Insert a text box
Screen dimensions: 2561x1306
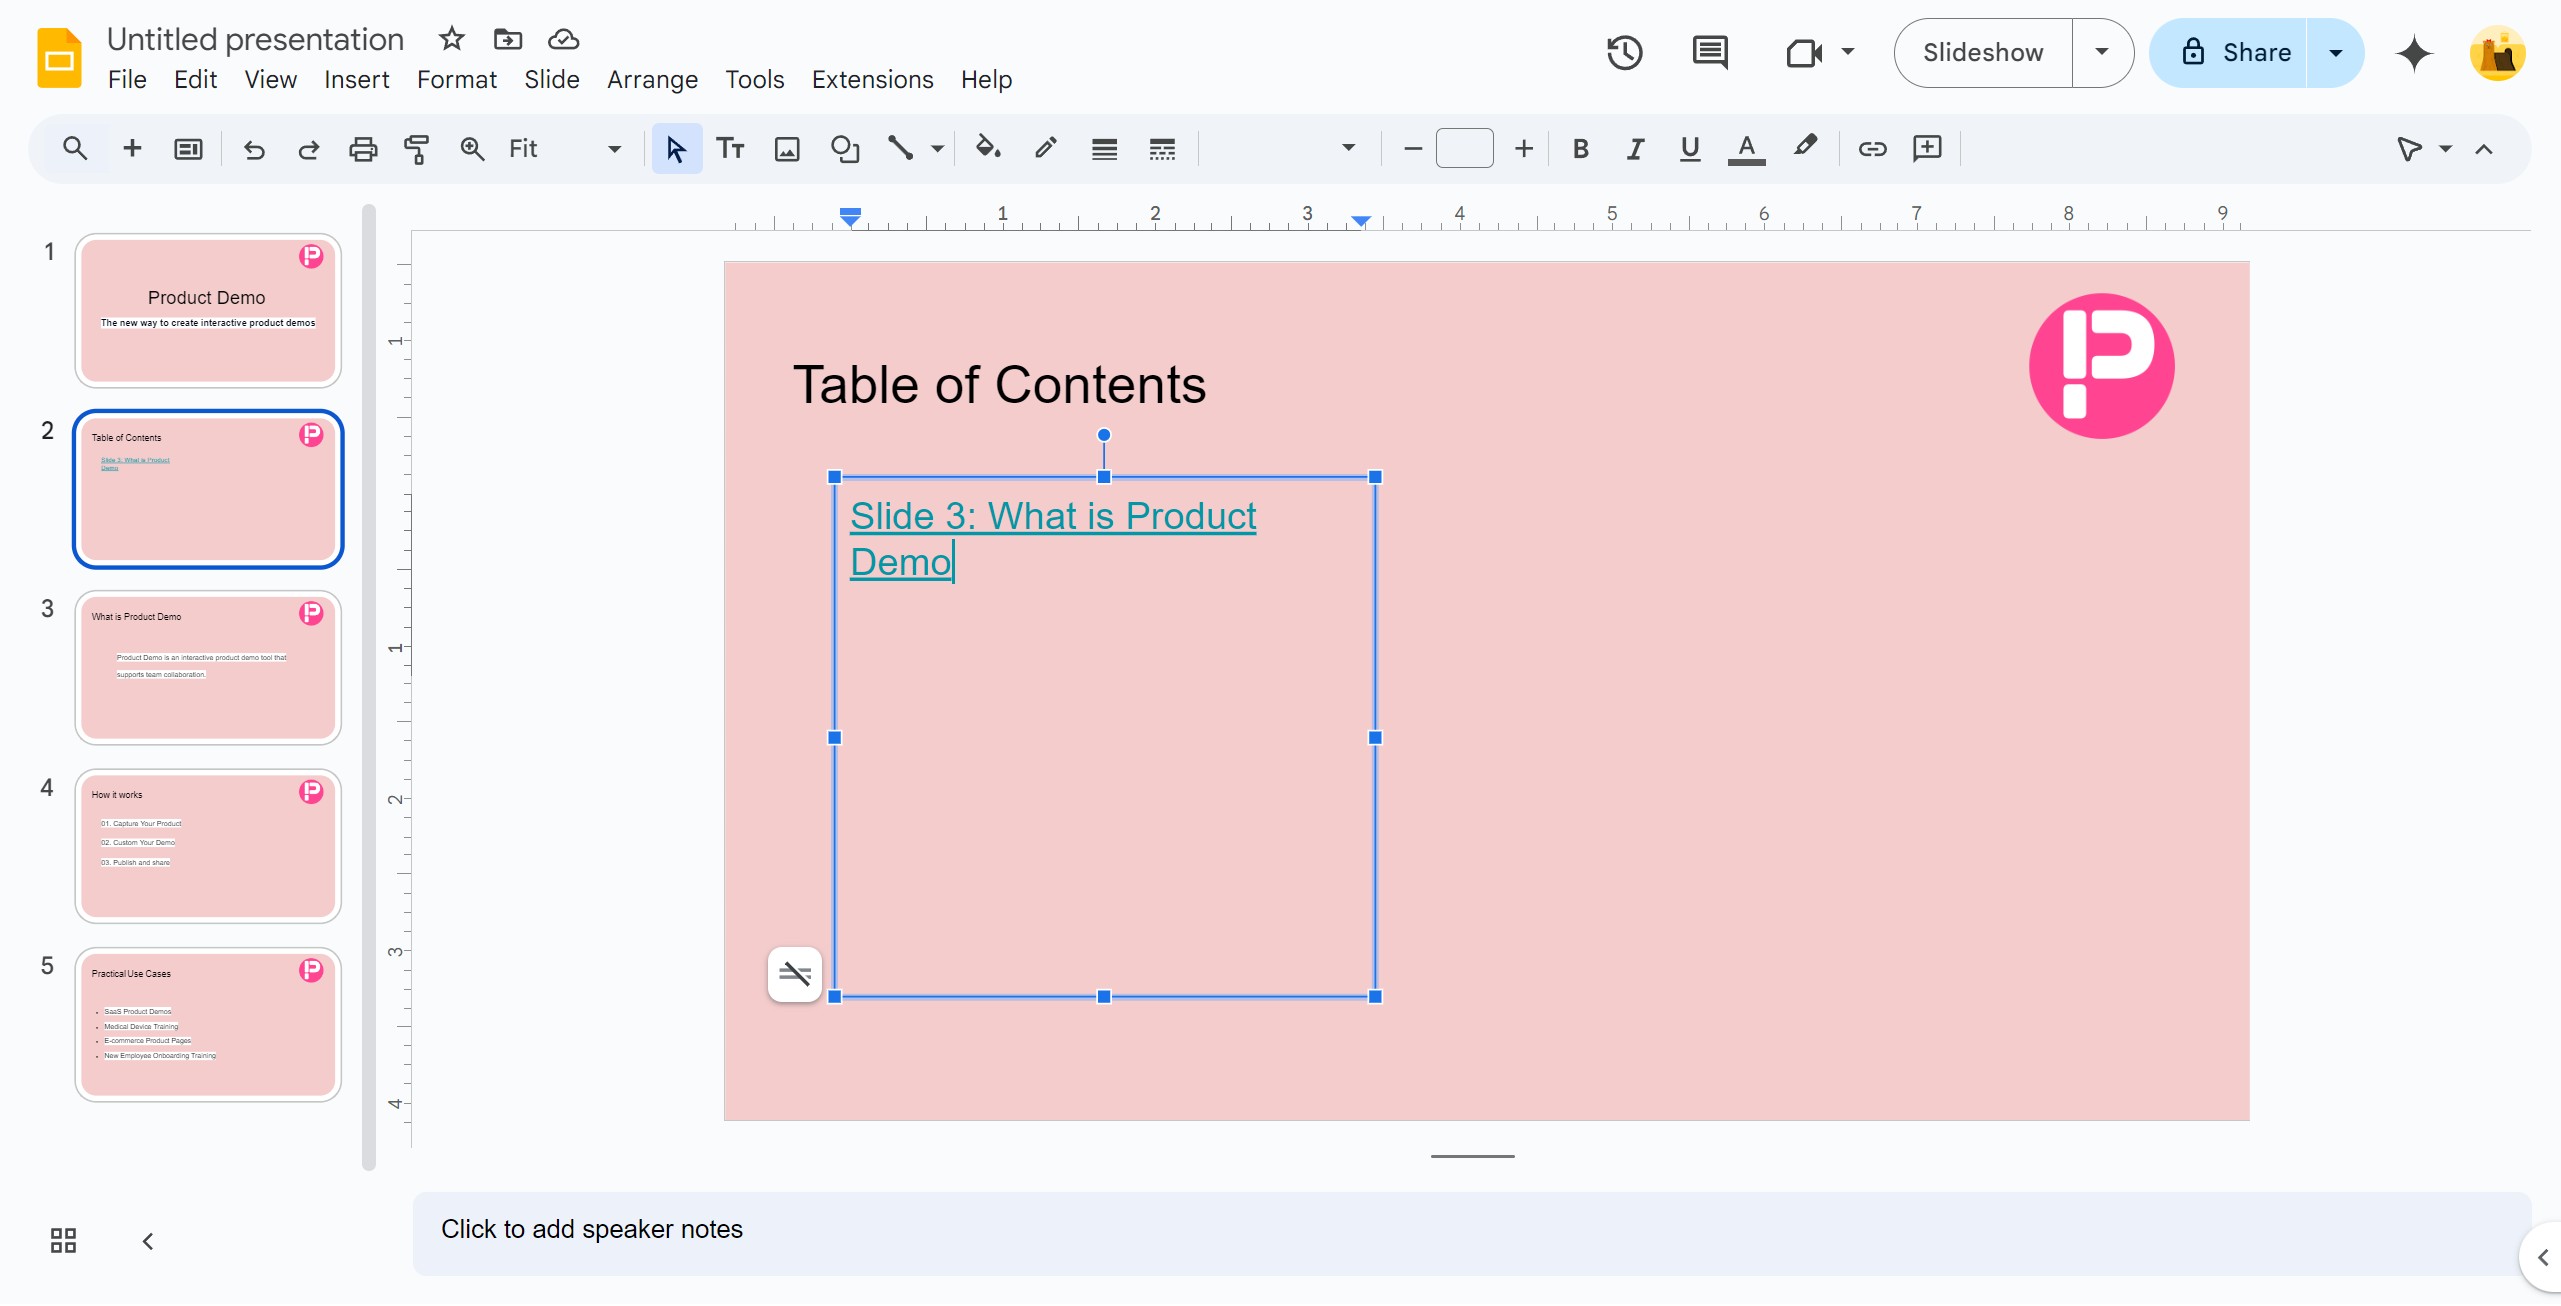731,149
